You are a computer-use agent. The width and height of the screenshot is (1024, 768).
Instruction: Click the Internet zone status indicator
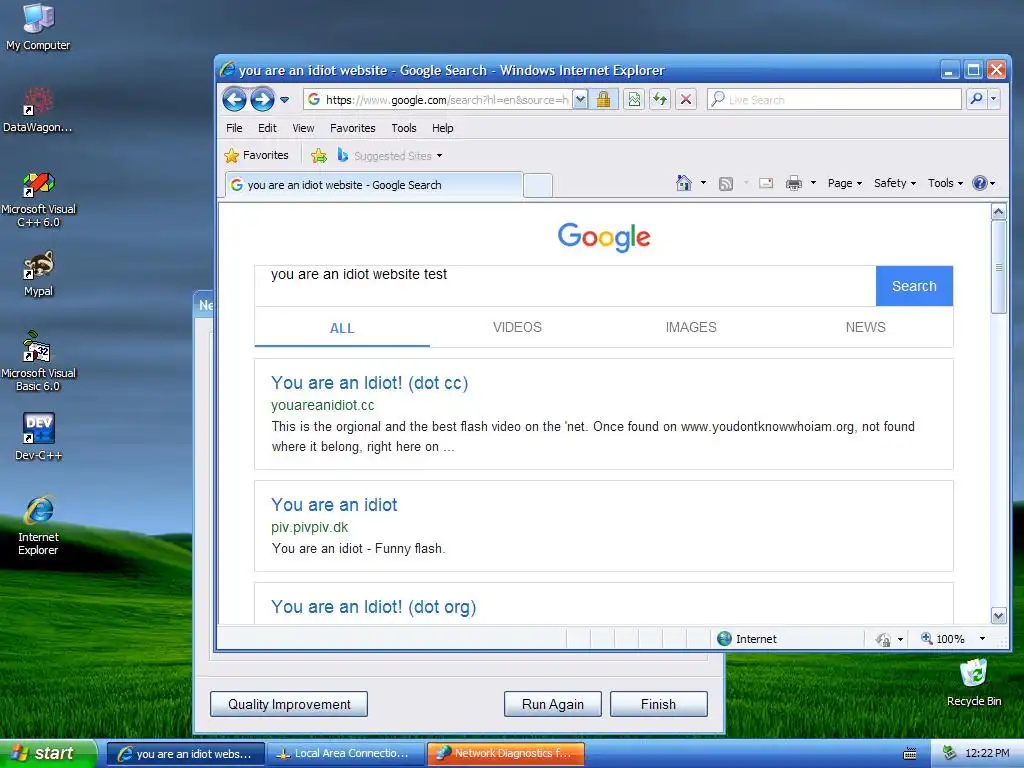coord(747,639)
